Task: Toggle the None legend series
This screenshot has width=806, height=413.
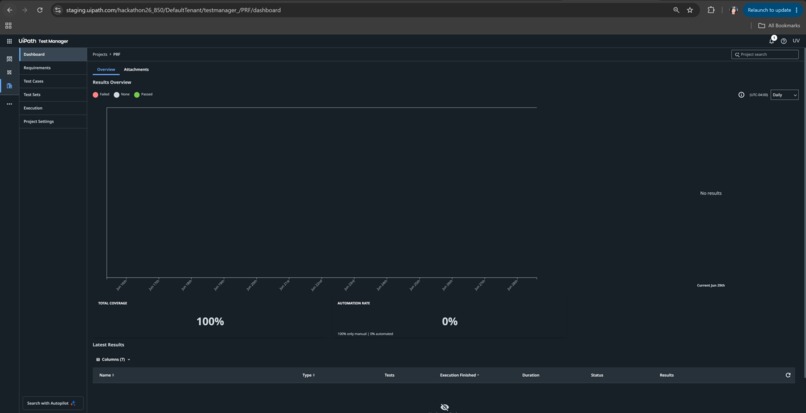Action: tap(122, 95)
